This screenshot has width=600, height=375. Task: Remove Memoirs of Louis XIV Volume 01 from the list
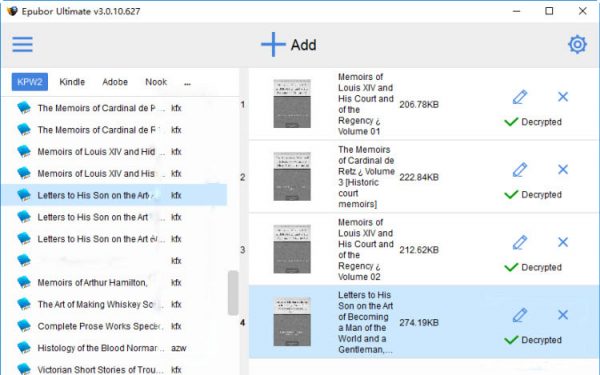point(563,97)
